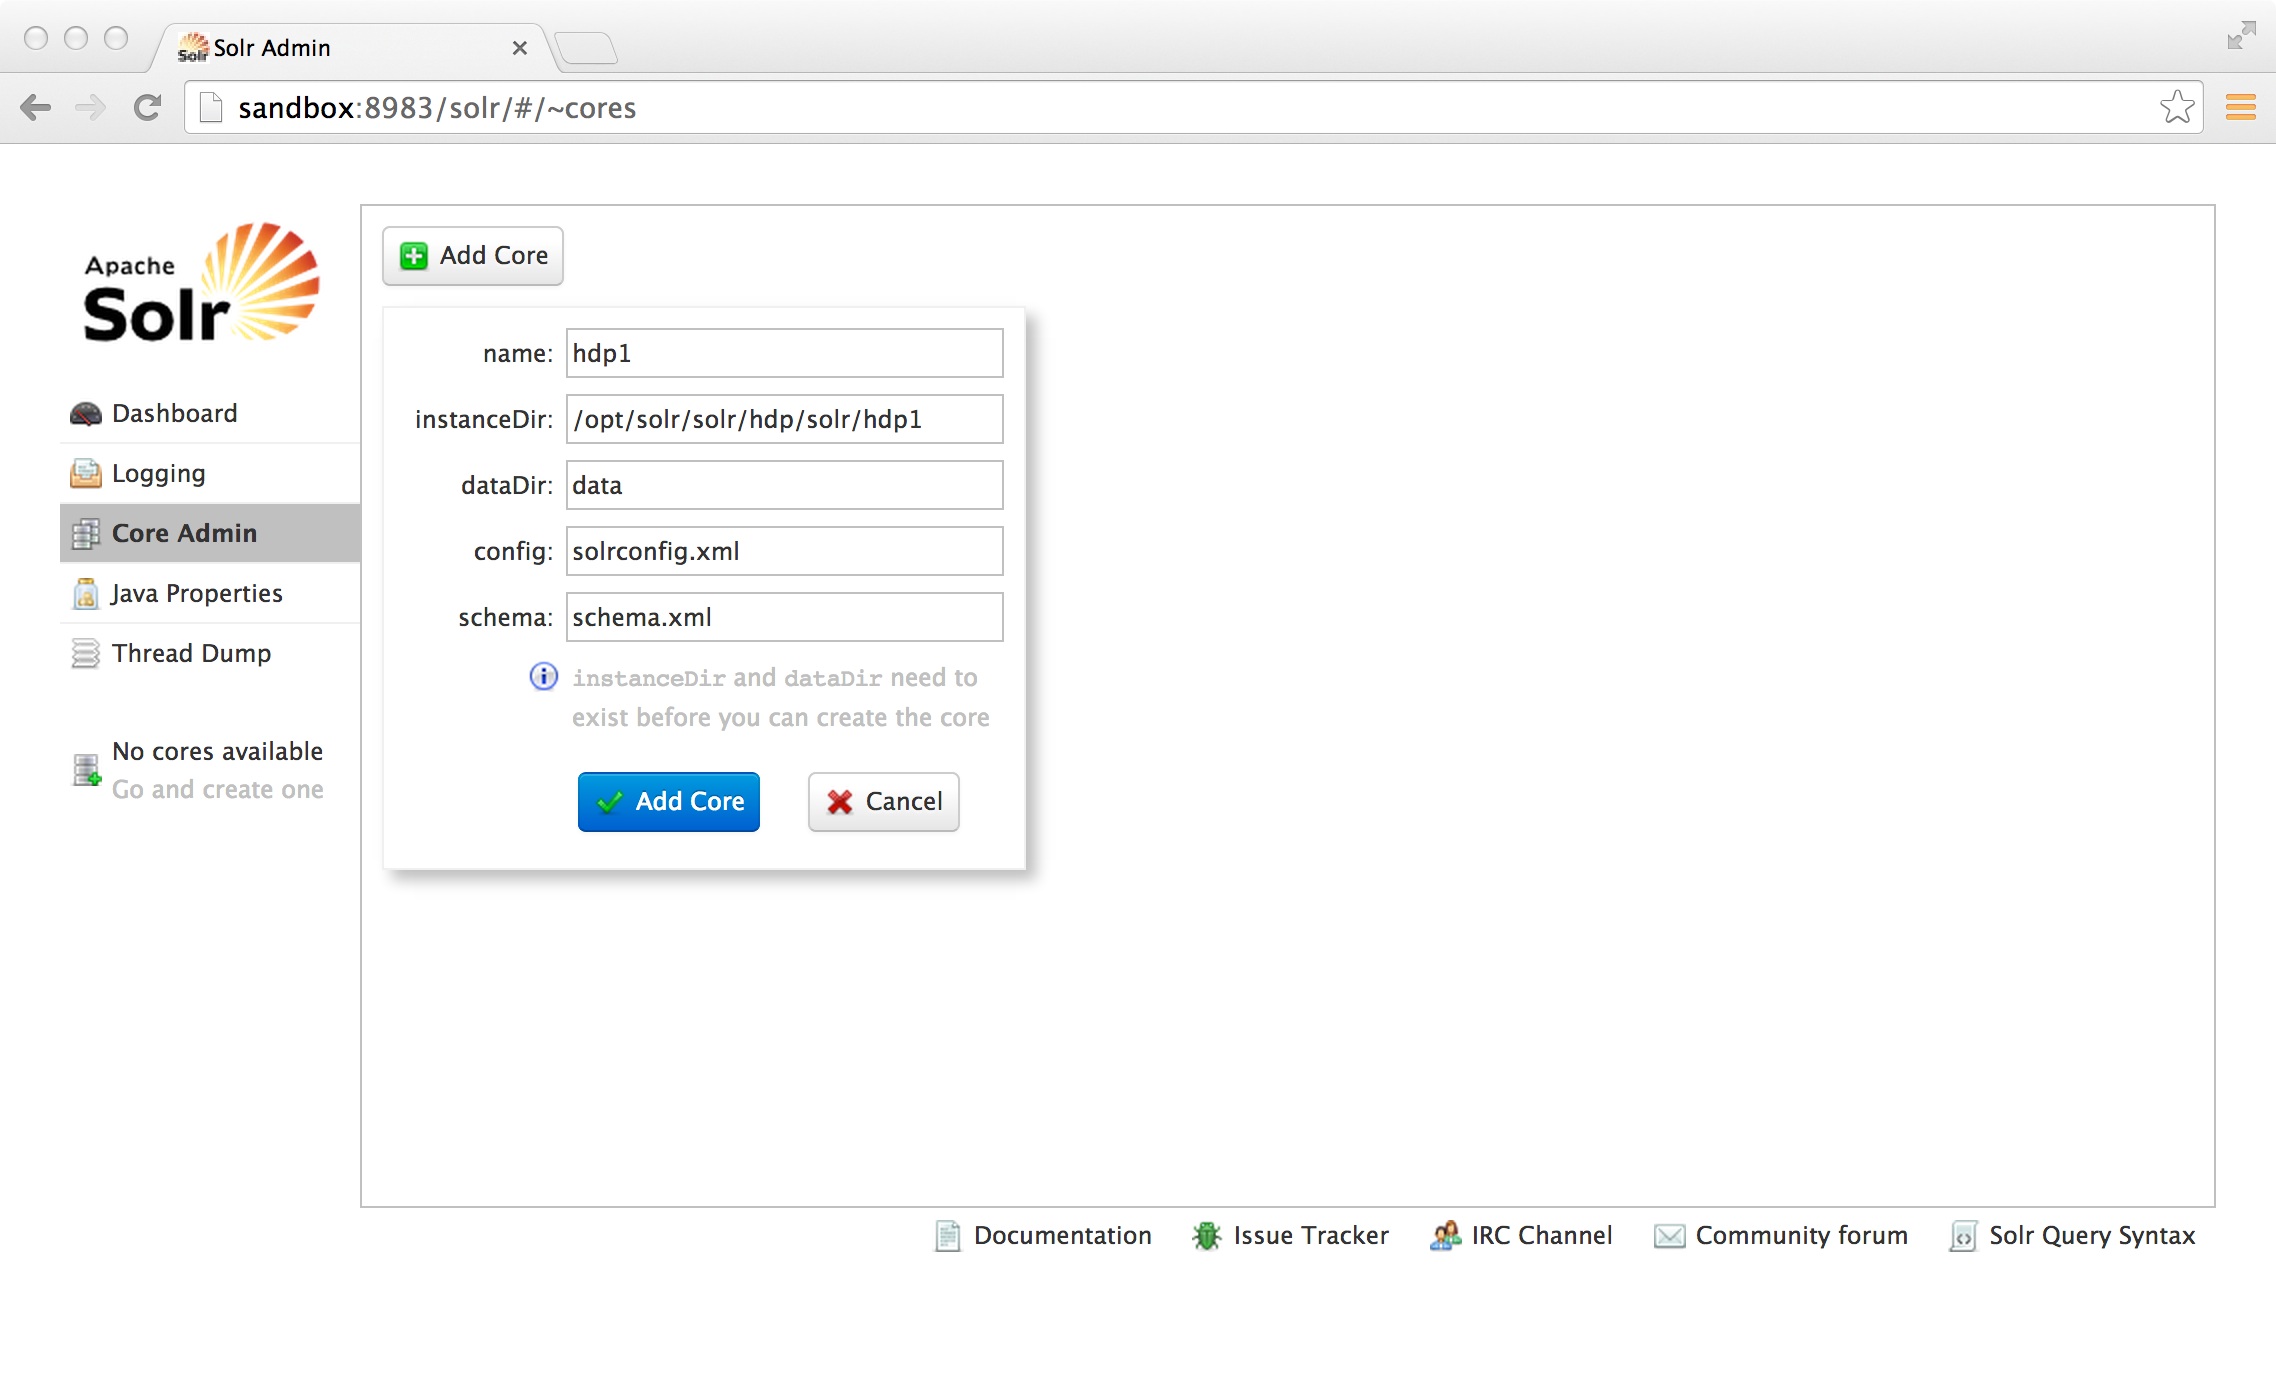The height and width of the screenshot is (1392, 2276).
Task: Bookmark page with the star icon
Action: pyautogui.click(x=2176, y=107)
